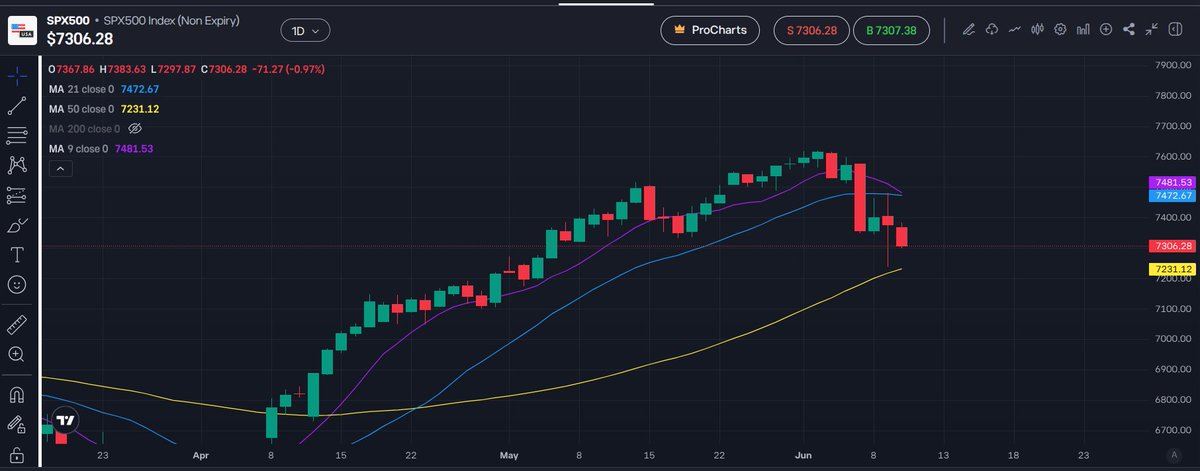
Task: Click the MA 200 close label
Action: 85,129
